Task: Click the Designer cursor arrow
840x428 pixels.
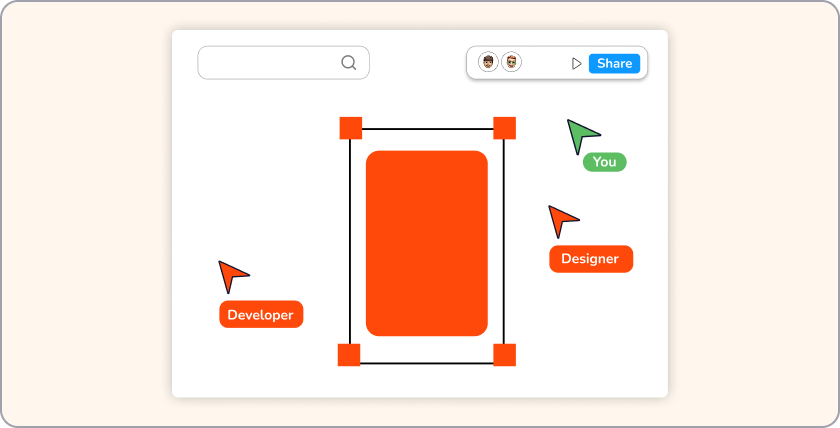Action: 561,219
